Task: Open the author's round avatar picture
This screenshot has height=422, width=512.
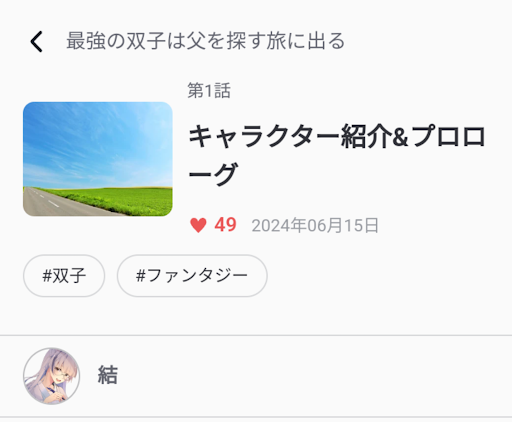Action: pos(52,376)
